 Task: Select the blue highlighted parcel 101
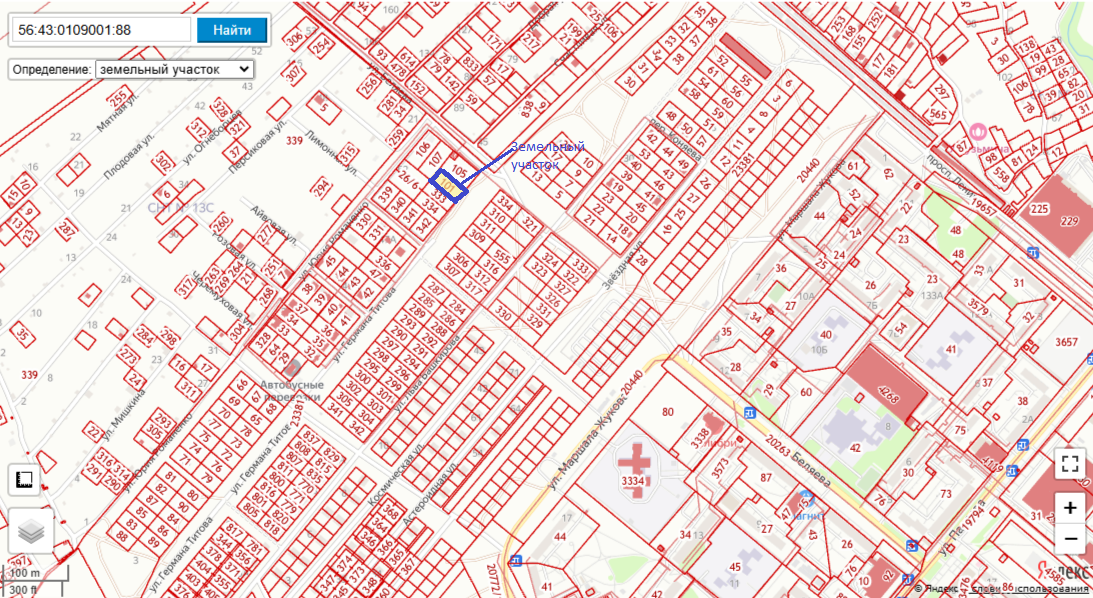(x=449, y=186)
